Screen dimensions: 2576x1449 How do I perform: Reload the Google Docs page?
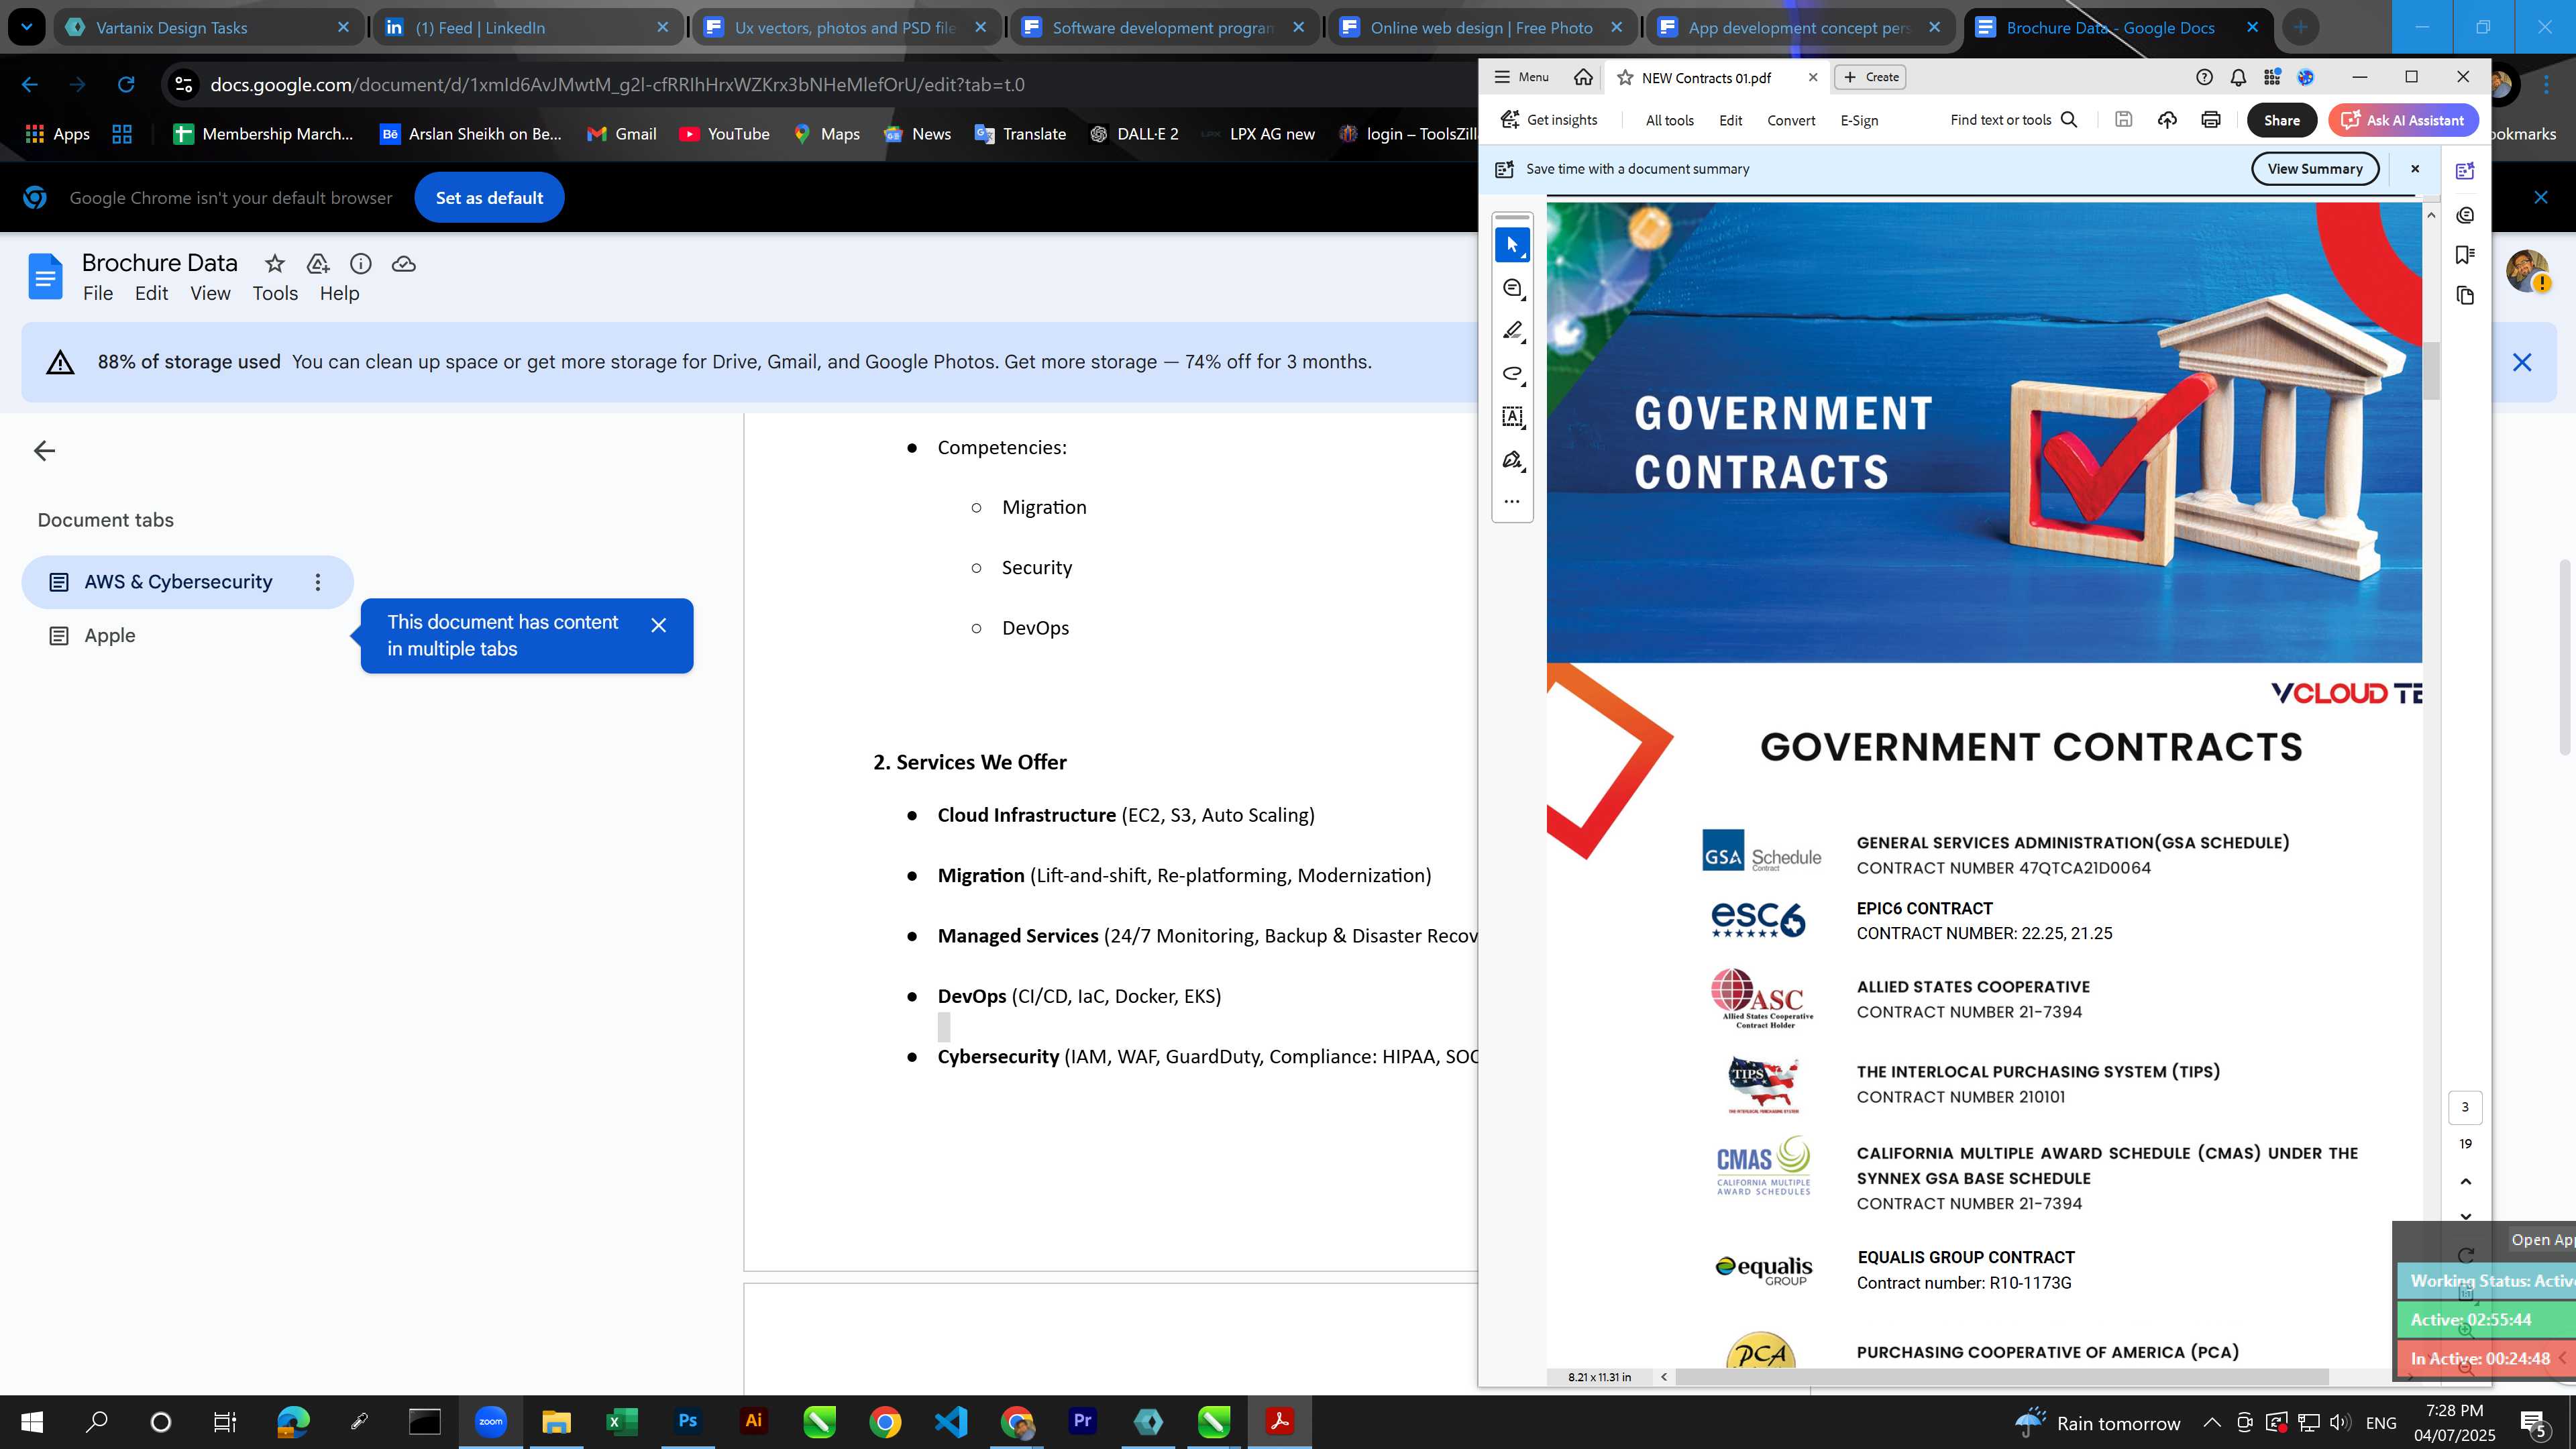click(x=126, y=85)
